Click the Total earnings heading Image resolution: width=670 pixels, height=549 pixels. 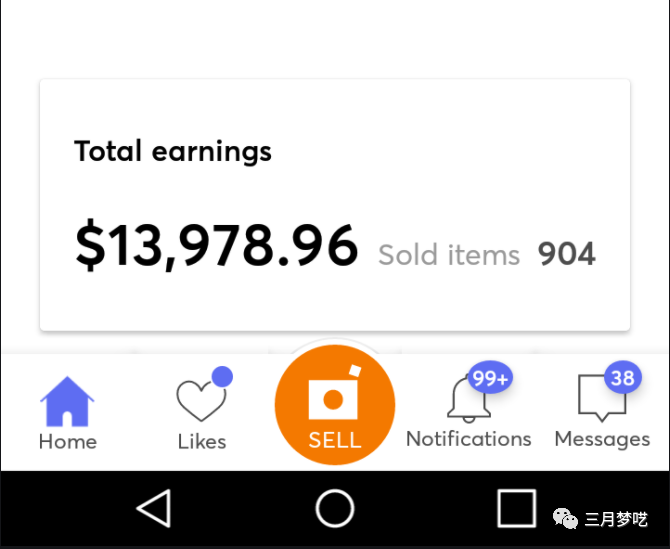173,152
